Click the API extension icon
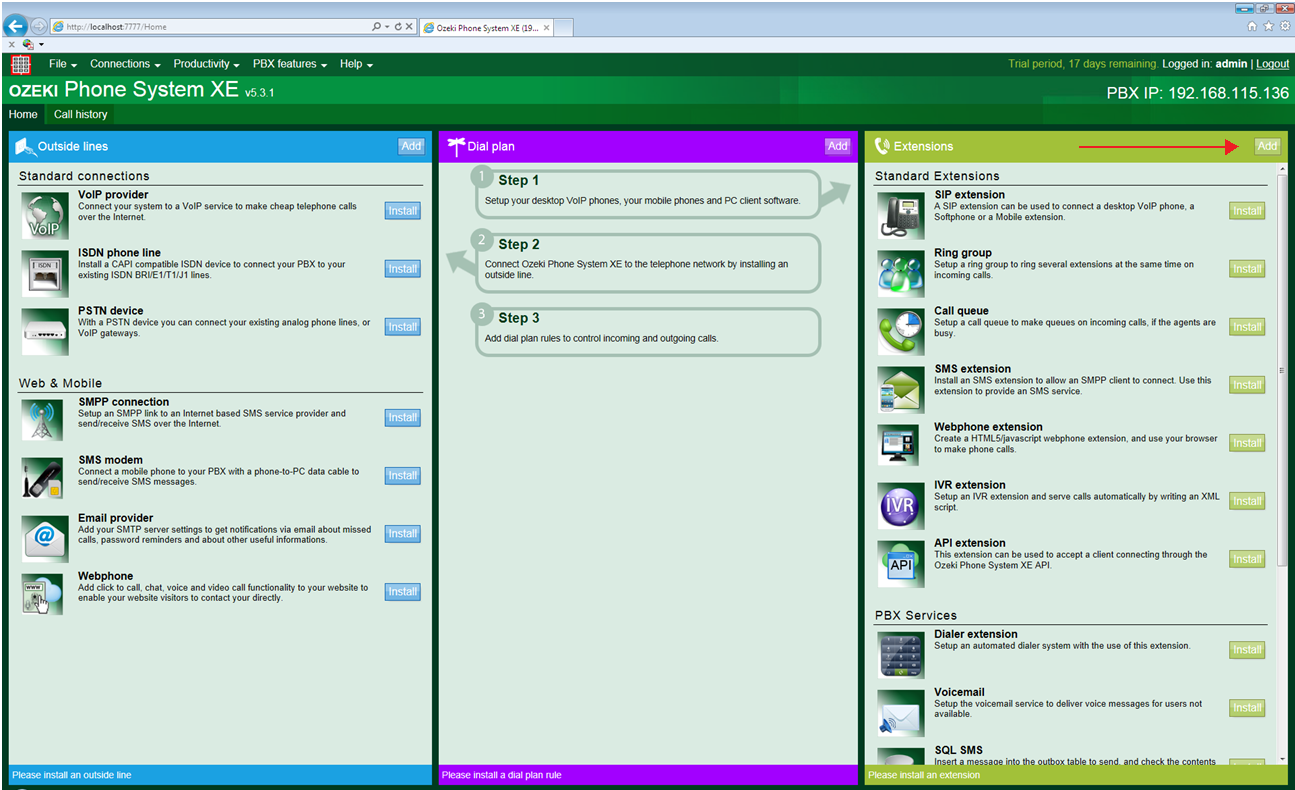This screenshot has height=790, width=1295. pos(901,563)
